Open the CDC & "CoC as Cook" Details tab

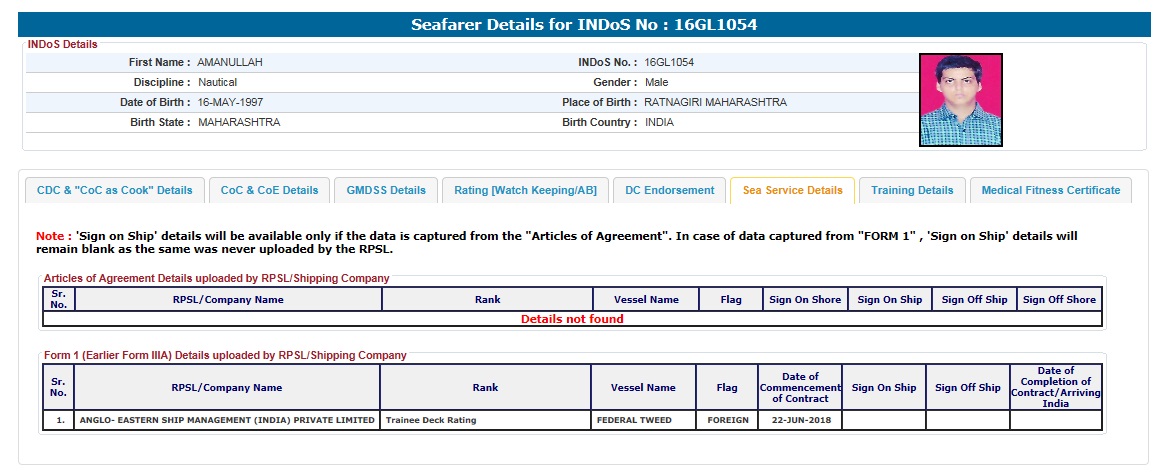coord(115,190)
